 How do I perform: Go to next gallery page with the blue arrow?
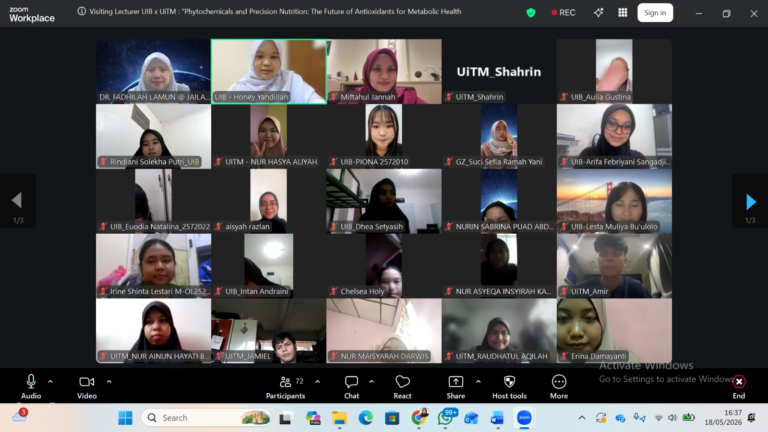point(750,201)
